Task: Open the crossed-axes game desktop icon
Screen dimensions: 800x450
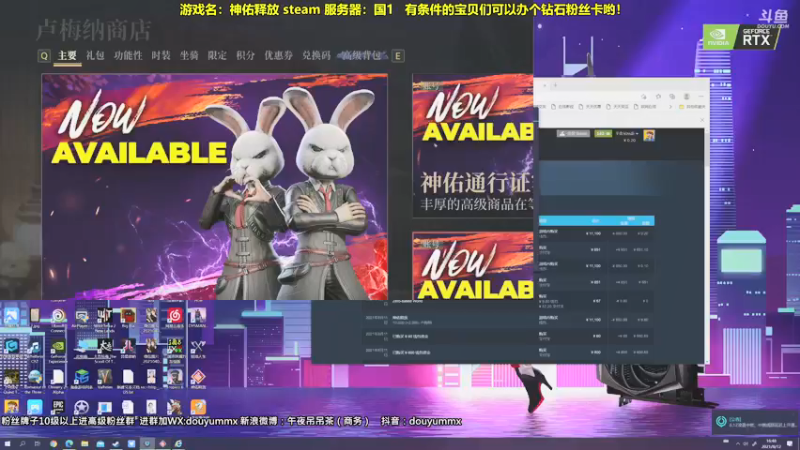Action: pos(198,349)
